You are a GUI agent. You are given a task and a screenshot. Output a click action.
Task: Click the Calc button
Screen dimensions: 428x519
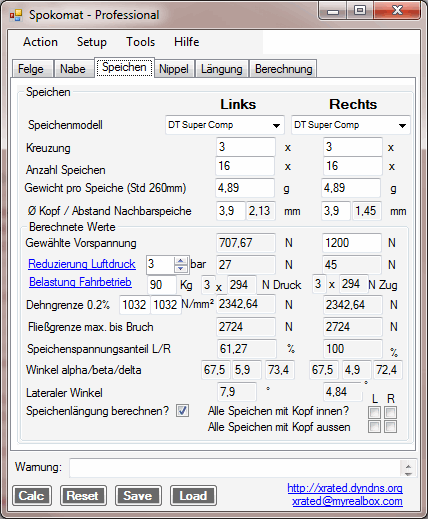pyautogui.click(x=32, y=496)
